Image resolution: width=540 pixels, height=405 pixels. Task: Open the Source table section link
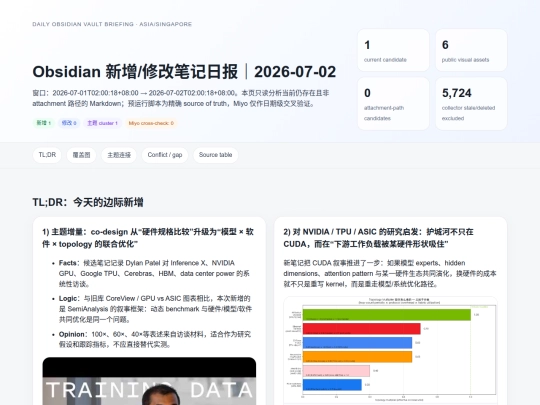tap(215, 155)
